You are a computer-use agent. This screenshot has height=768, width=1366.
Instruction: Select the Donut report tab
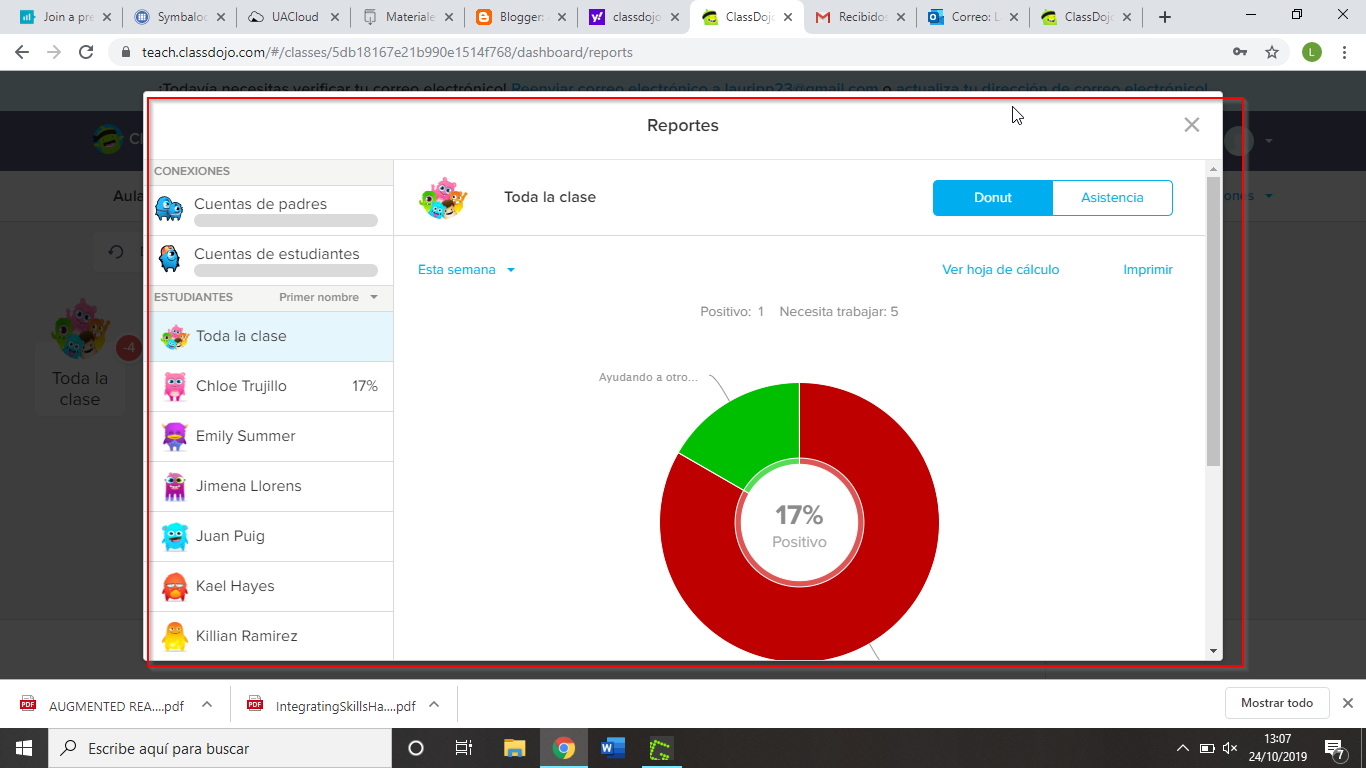[x=992, y=197]
